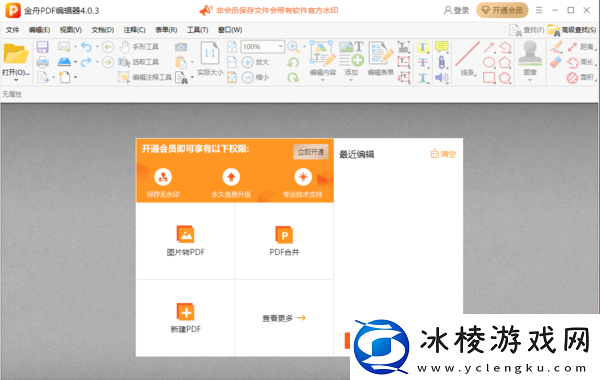Select the 手形工具 hand tool
The height and width of the screenshot is (380, 600).
tap(139, 47)
